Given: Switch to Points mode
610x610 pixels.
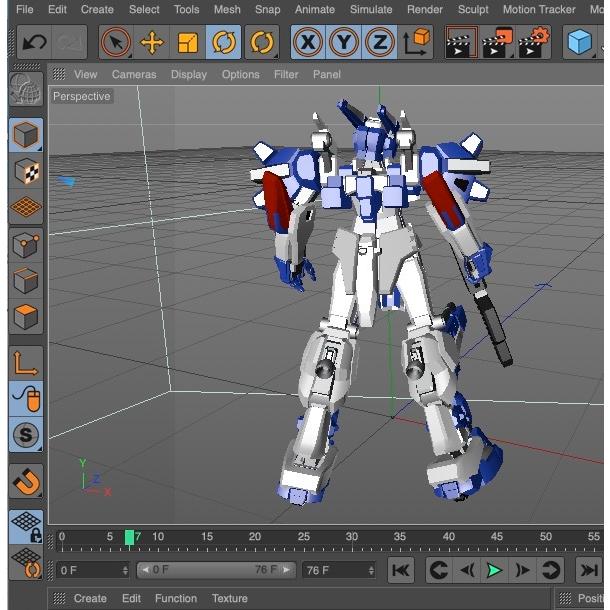Looking at the screenshot, I should point(26,245).
